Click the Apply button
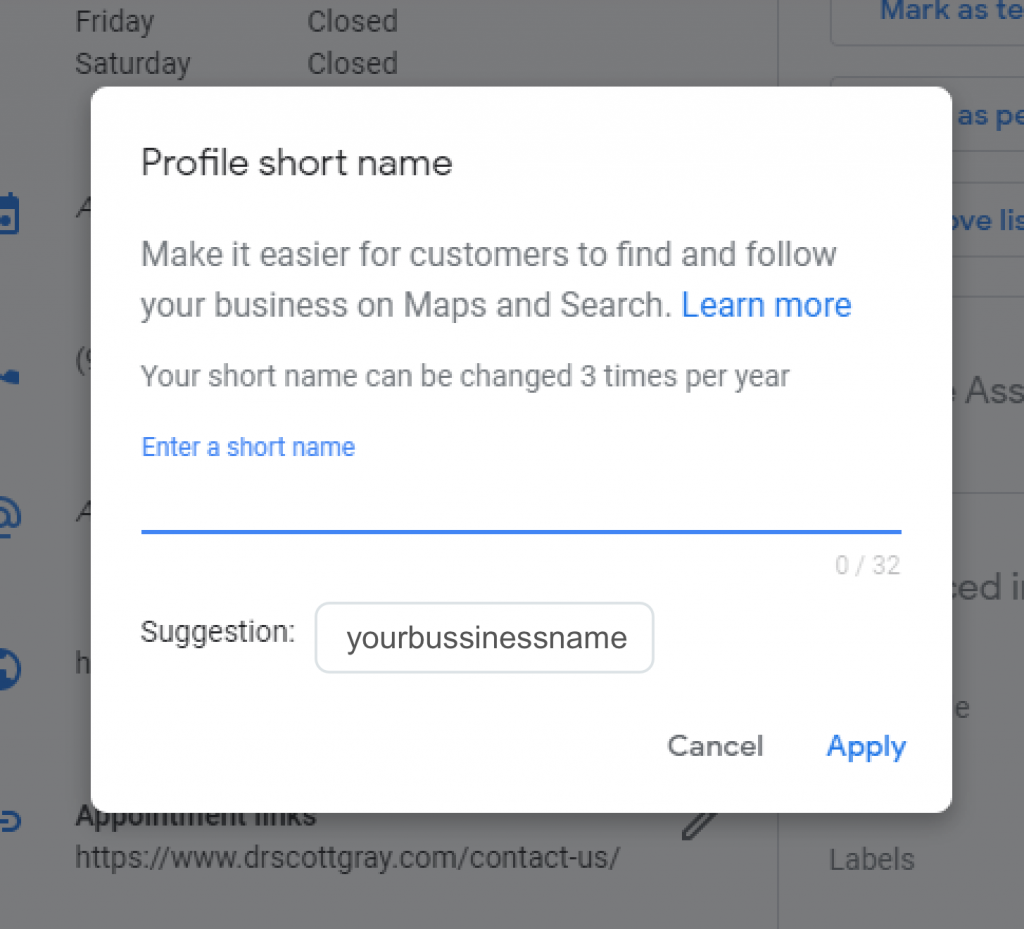 point(866,747)
